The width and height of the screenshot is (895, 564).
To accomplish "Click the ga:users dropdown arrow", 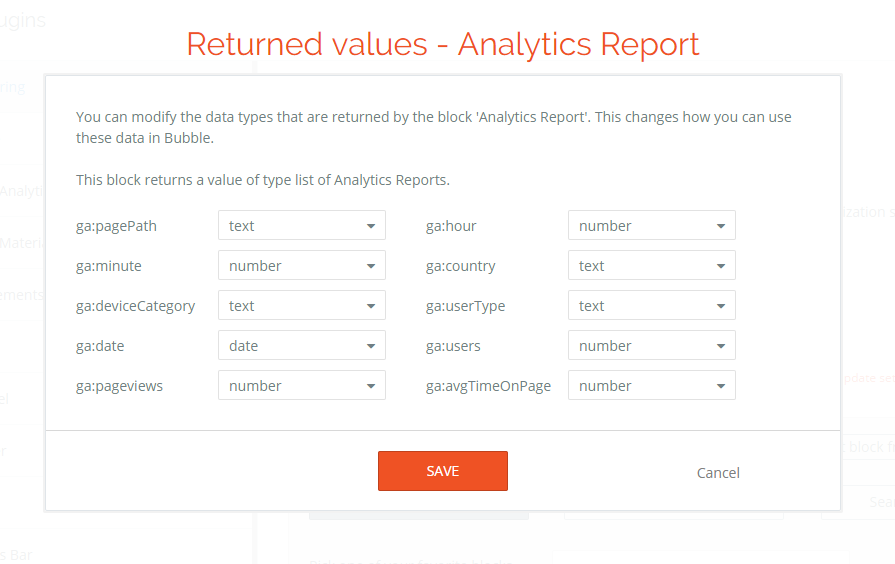I will [x=721, y=346].
